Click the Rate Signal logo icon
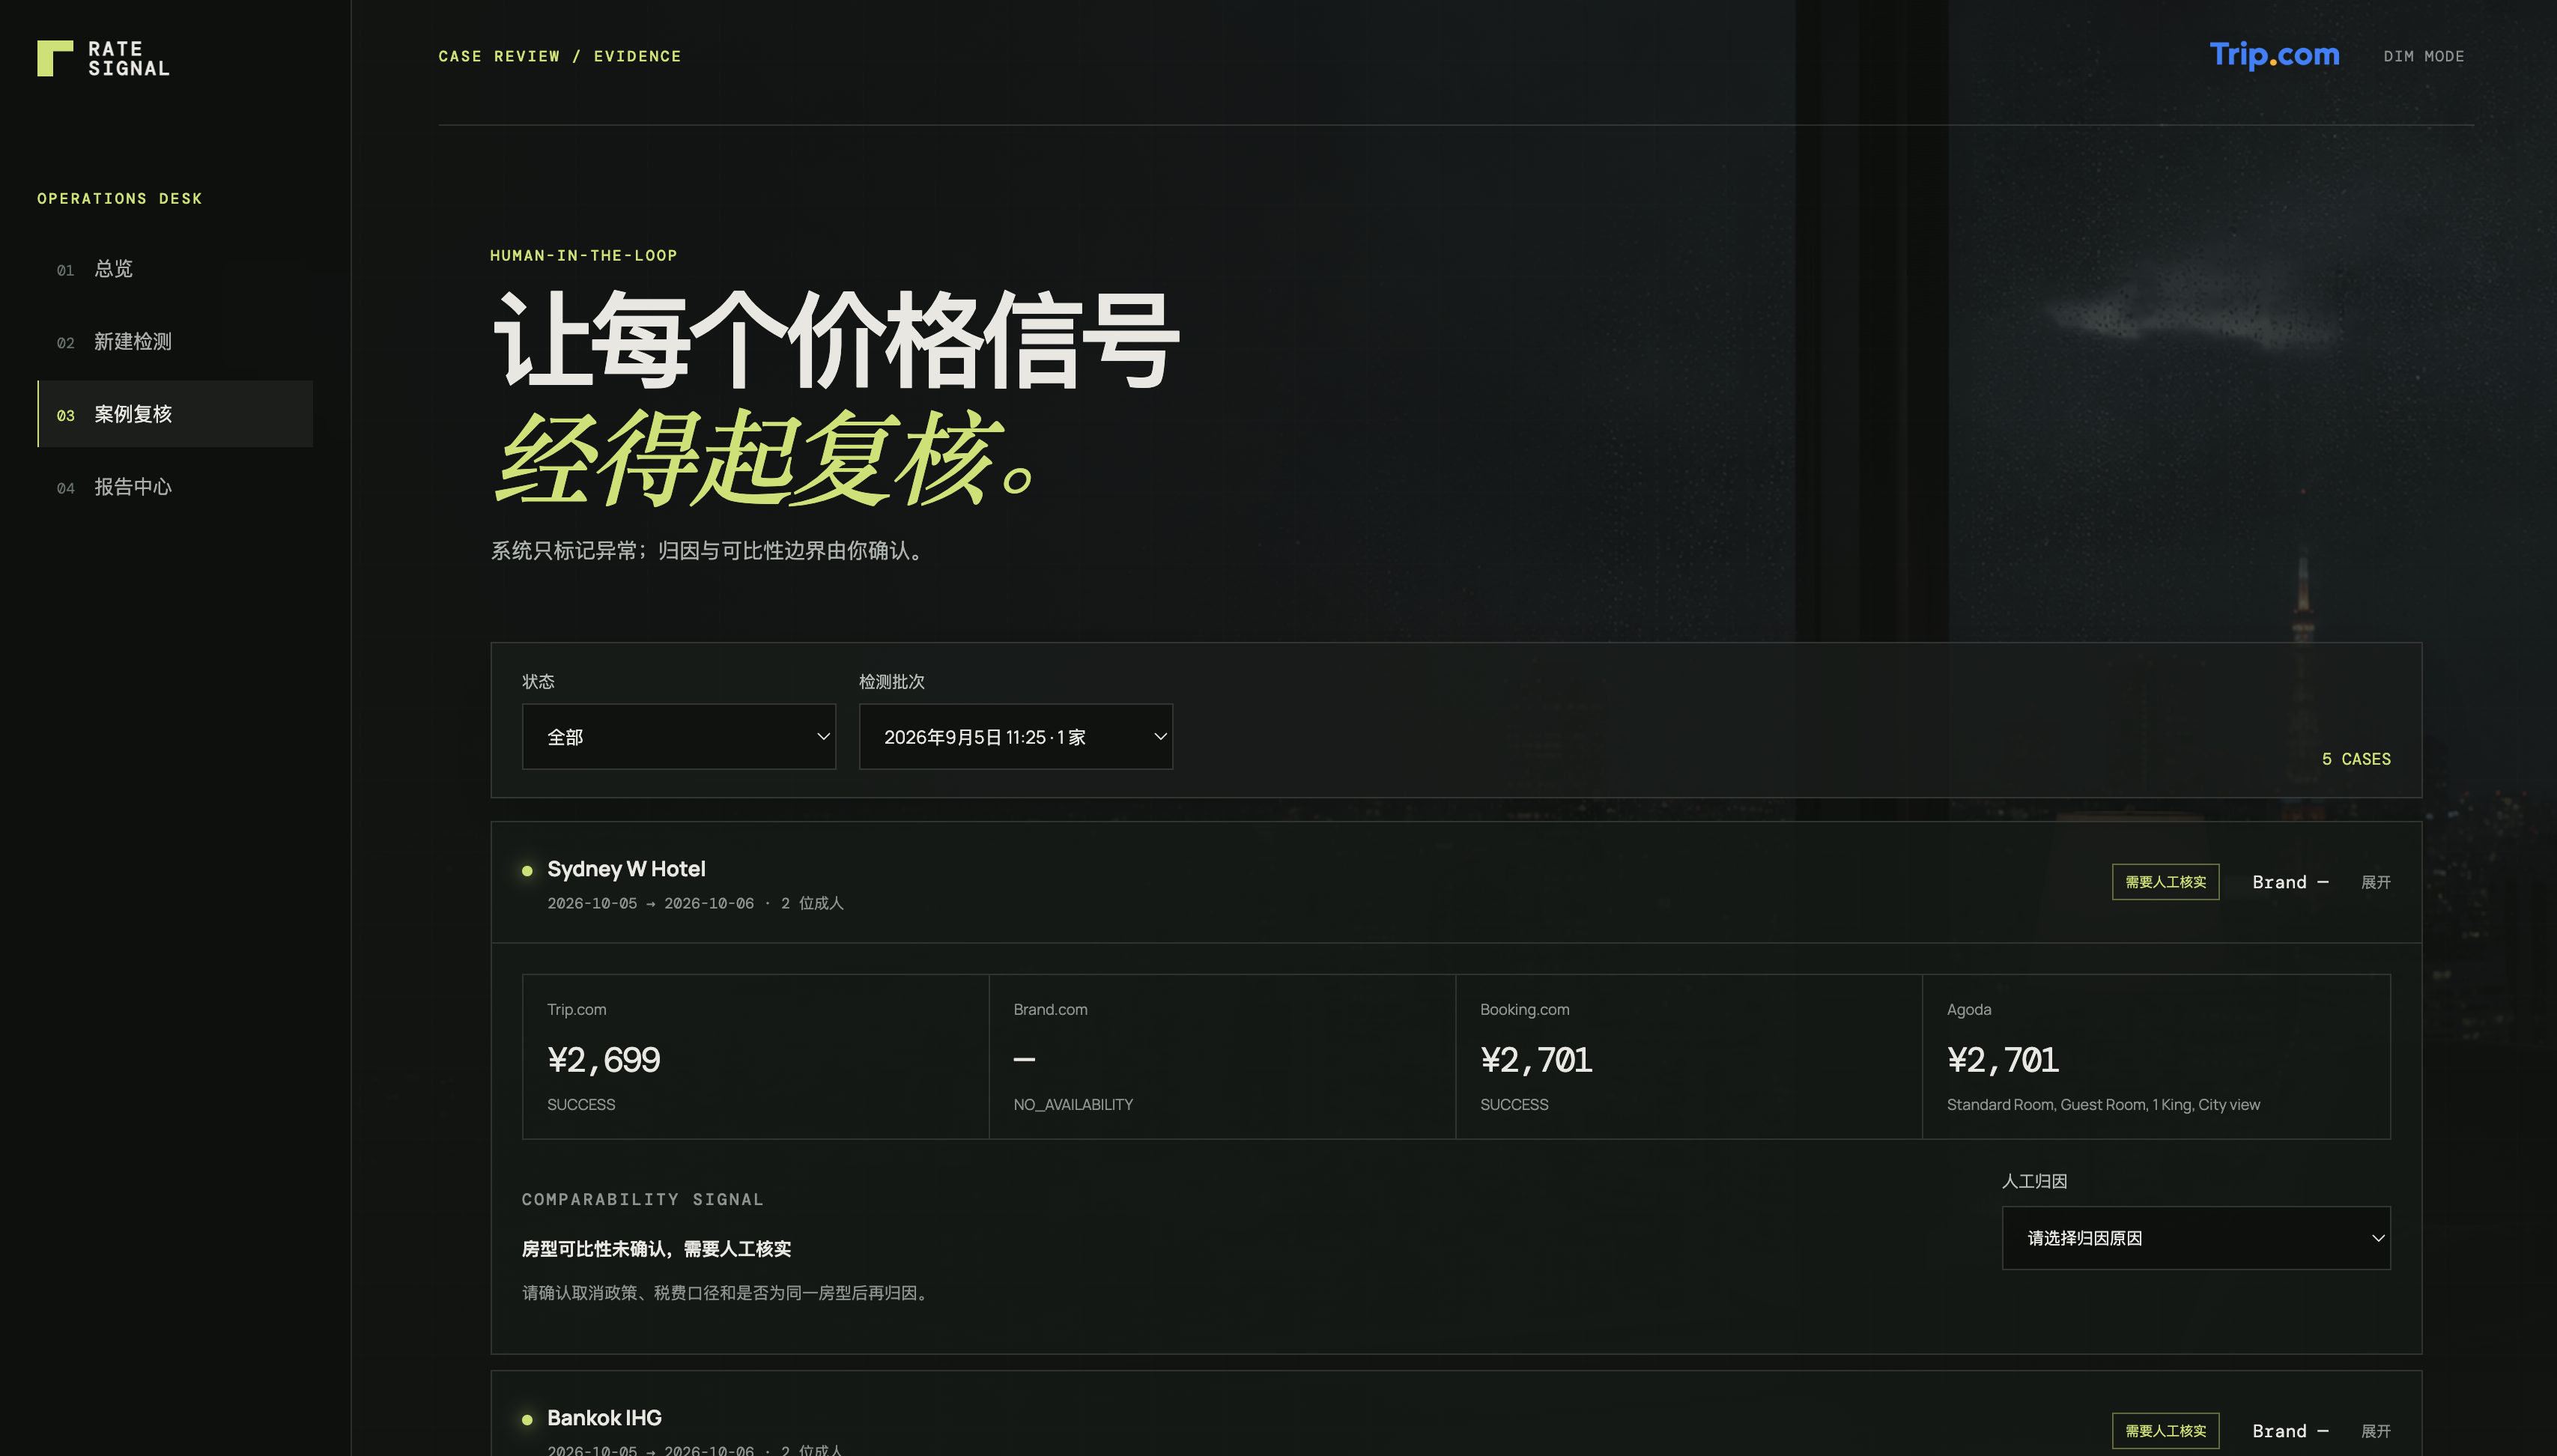Viewport: 2557px width, 1456px height. pyautogui.click(x=55, y=58)
